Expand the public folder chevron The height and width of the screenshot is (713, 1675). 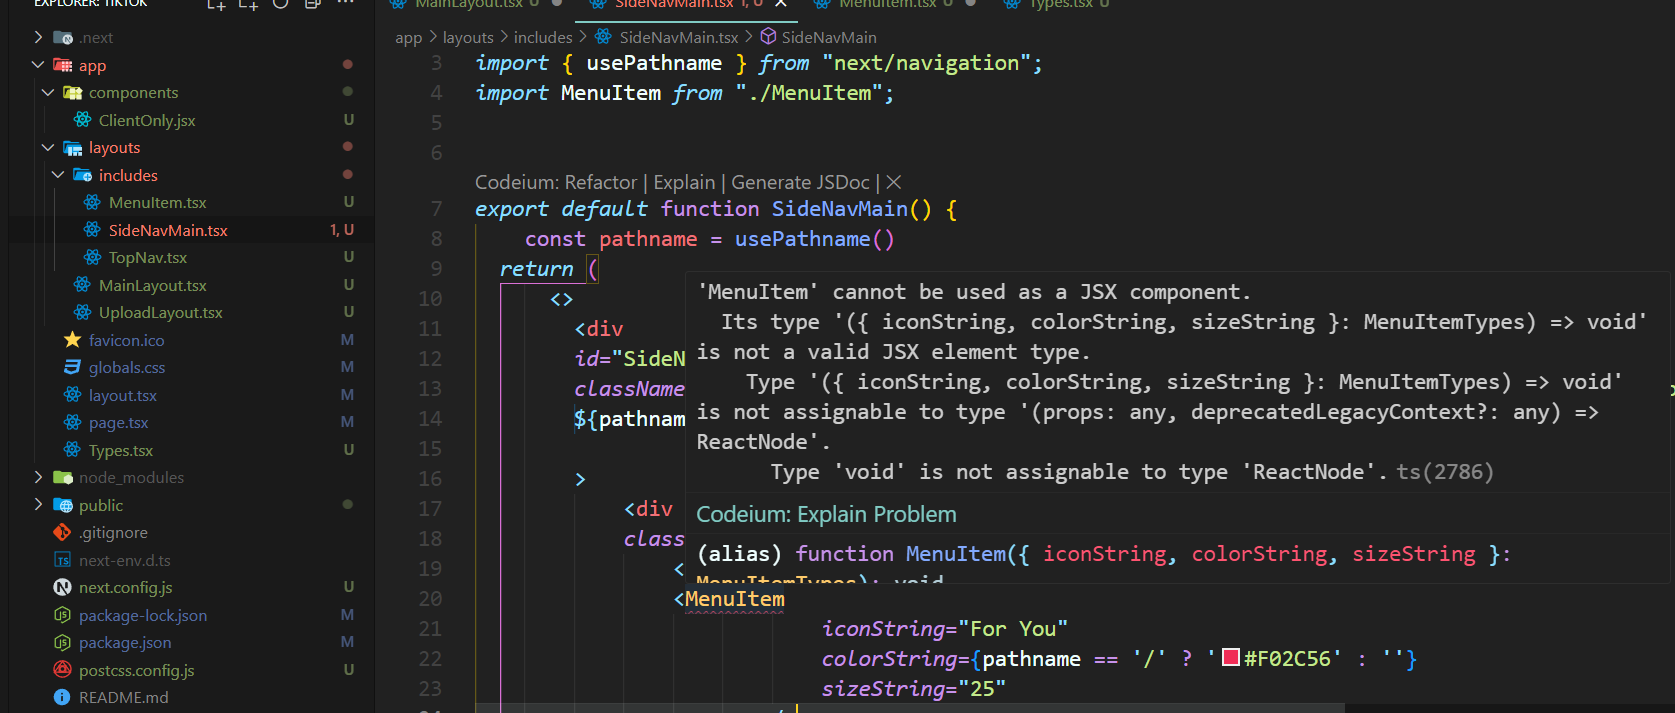[38, 505]
